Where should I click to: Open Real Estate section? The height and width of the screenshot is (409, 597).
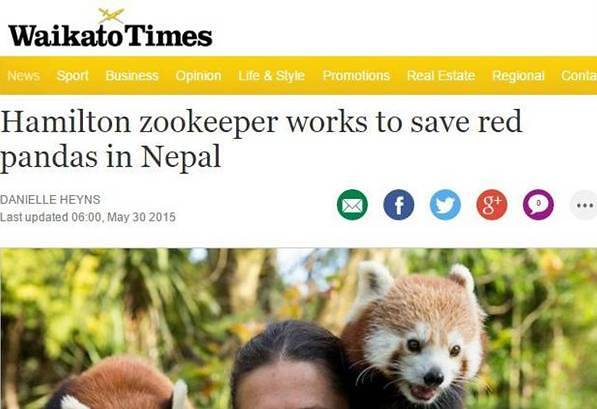pyautogui.click(x=441, y=75)
